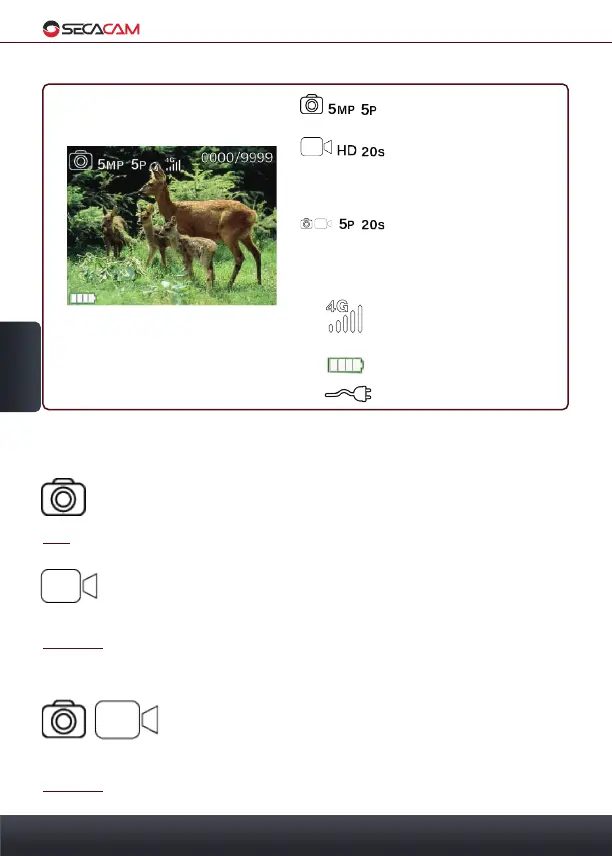The image size is (612, 856).
Task: Click the deer preview screen image
Action: point(172,225)
